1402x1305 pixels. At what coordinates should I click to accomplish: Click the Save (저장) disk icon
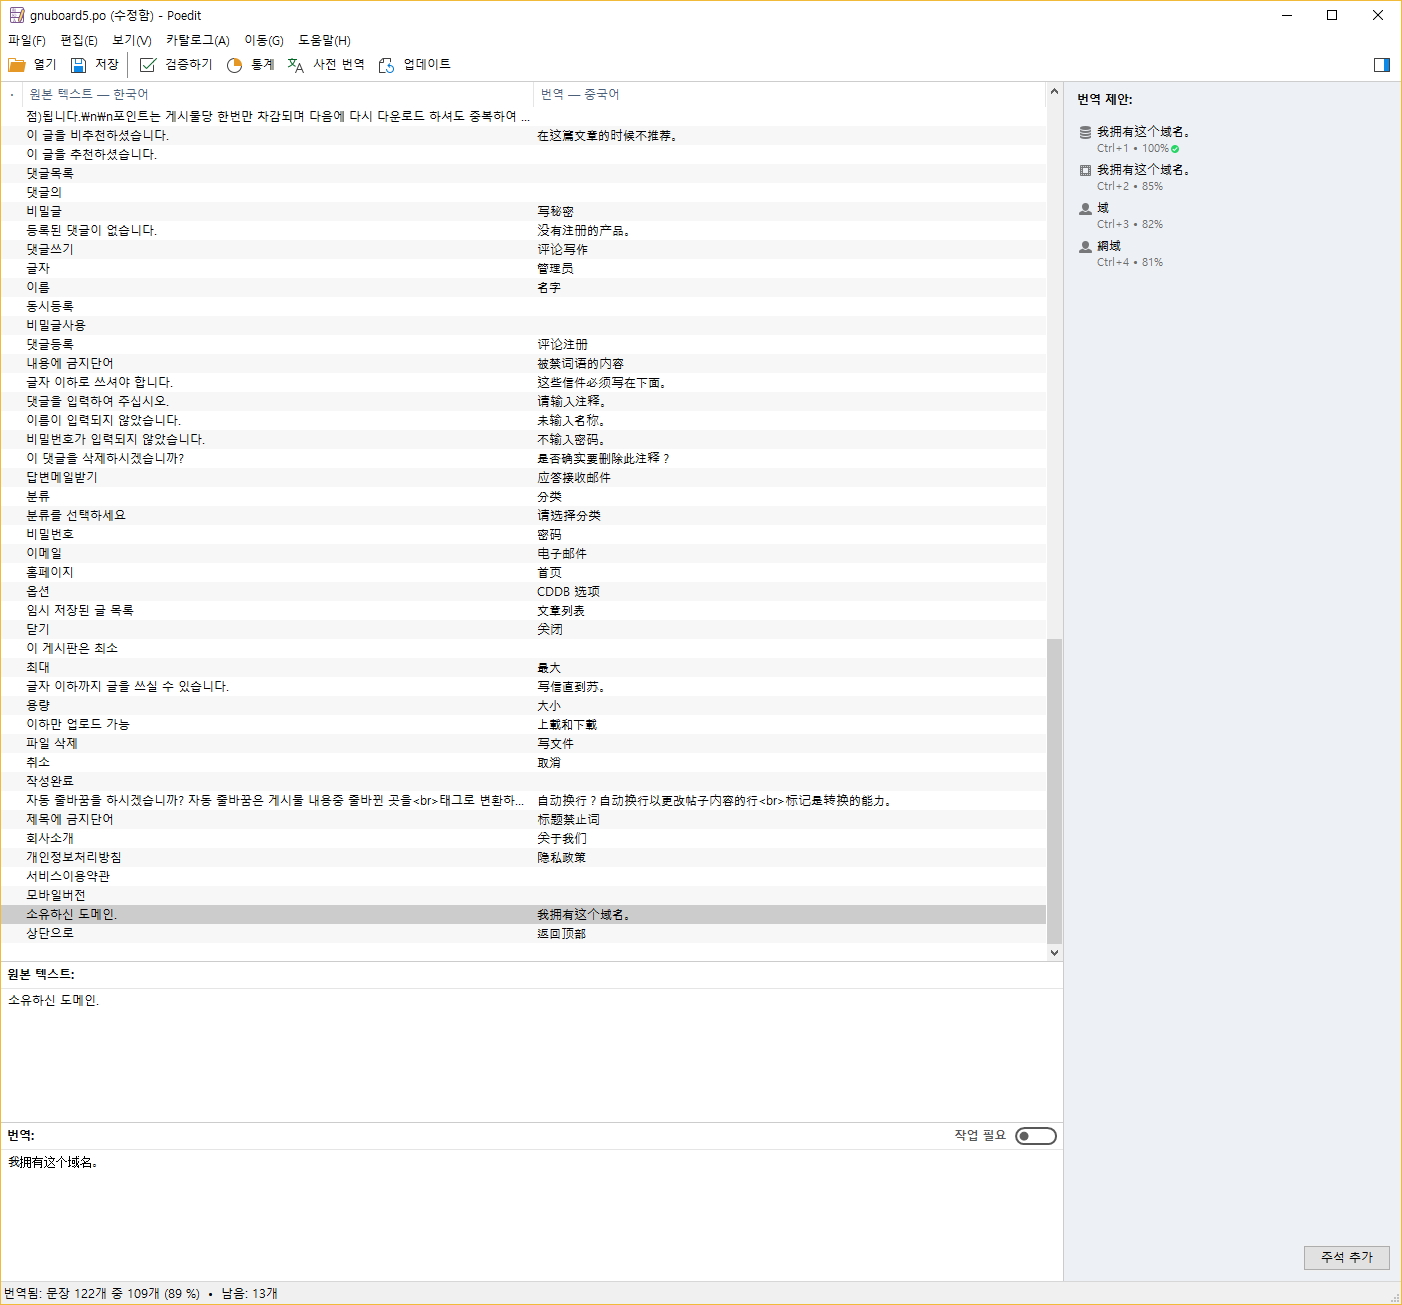(x=78, y=65)
